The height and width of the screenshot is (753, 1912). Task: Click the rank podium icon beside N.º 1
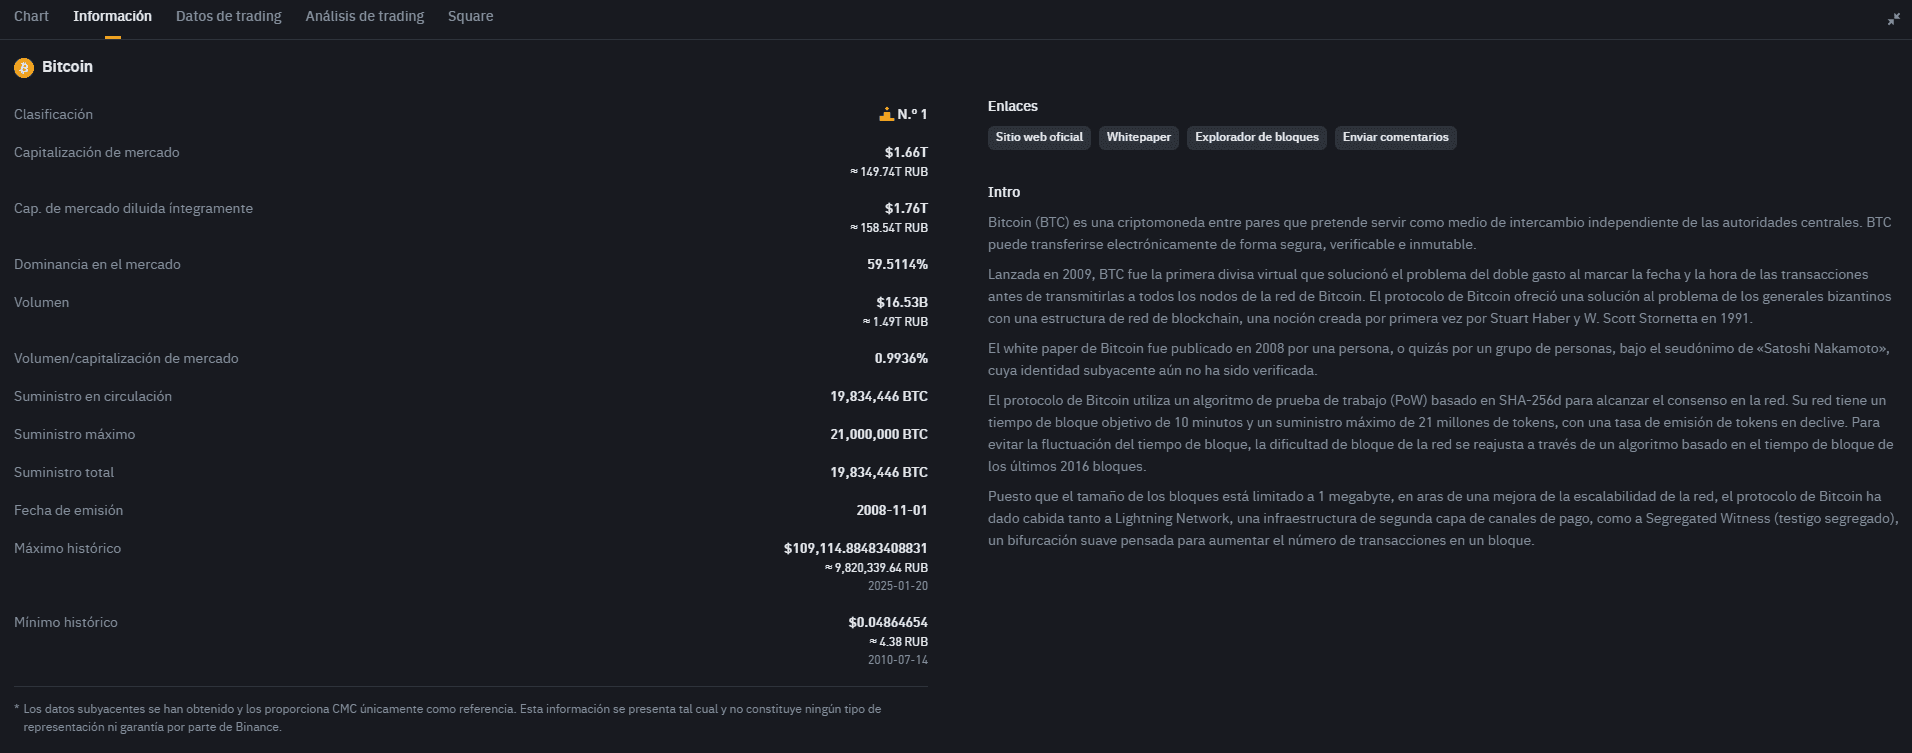886,114
